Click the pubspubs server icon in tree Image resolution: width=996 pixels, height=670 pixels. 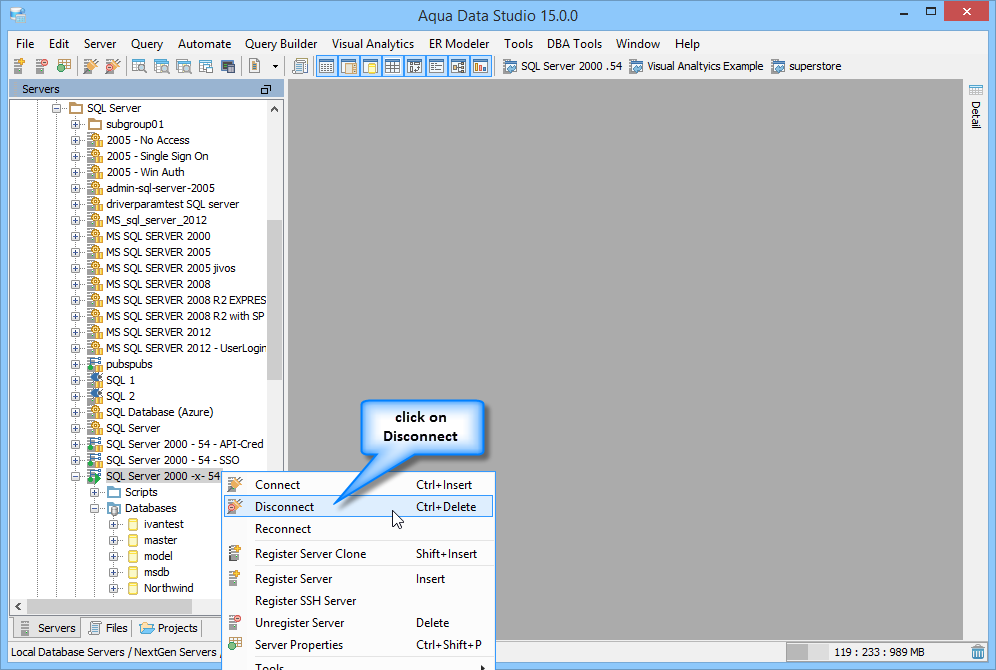point(95,364)
